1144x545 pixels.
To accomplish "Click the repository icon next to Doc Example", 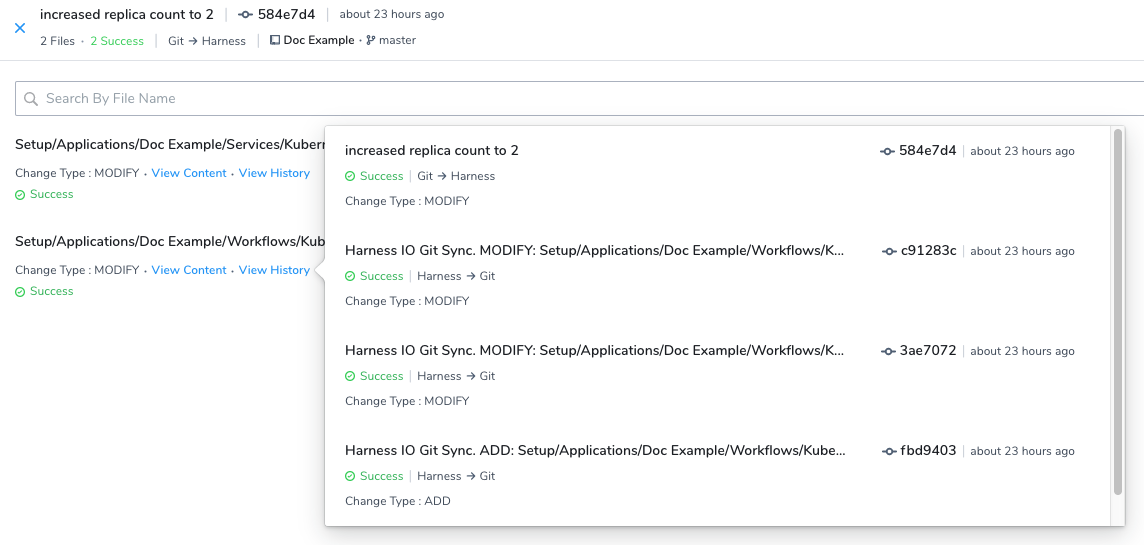I will pyautogui.click(x=275, y=41).
